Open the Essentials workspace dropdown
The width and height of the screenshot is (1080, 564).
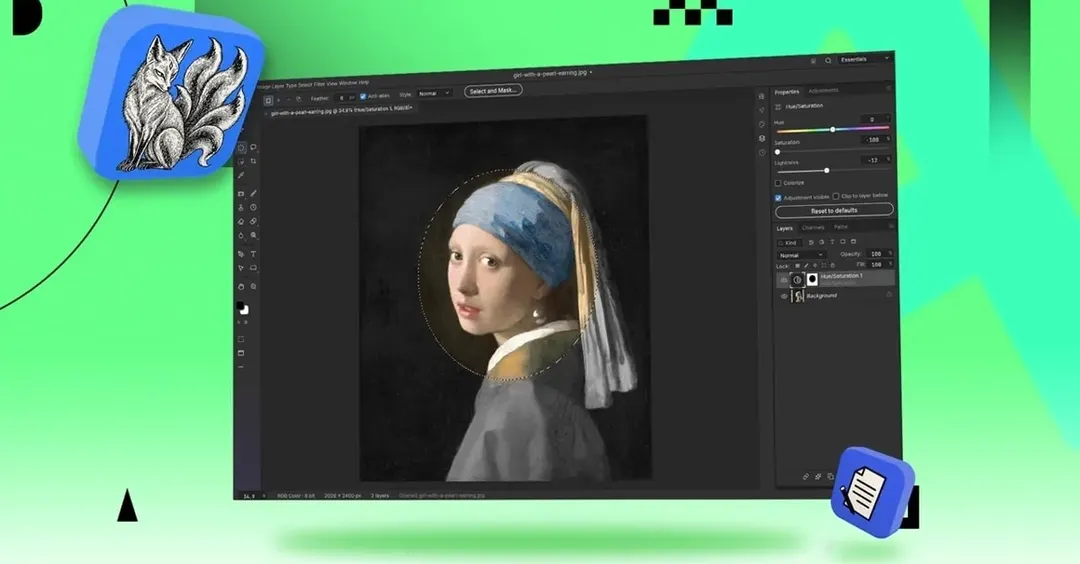coord(864,59)
